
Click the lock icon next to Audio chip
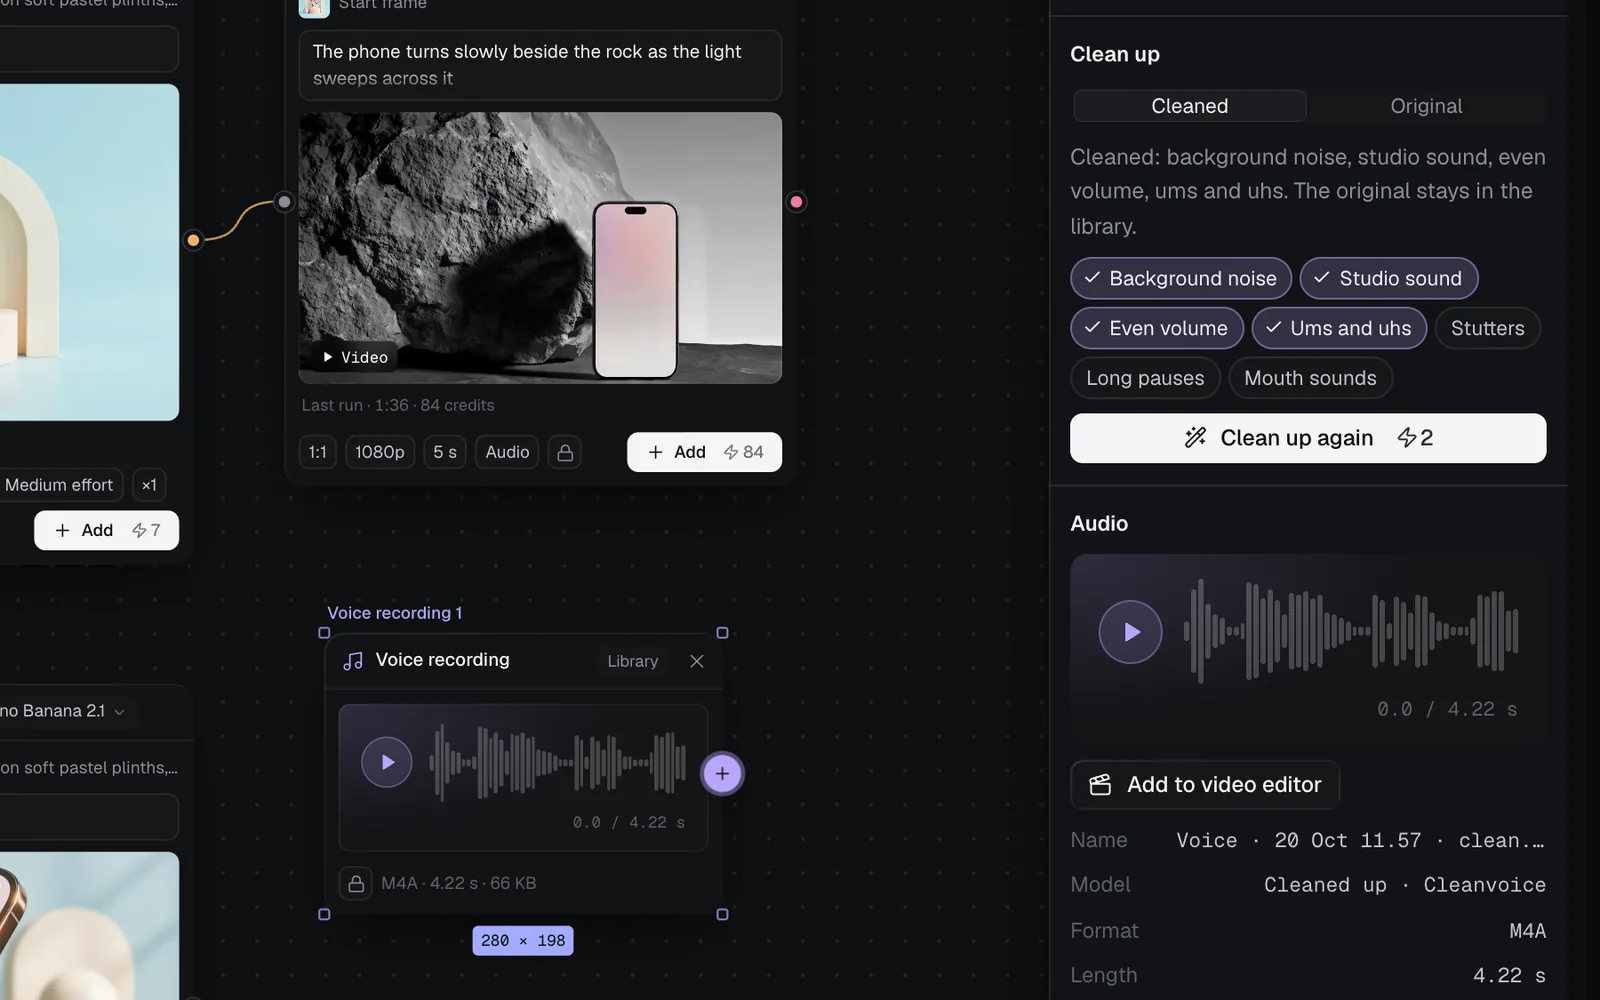tap(565, 452)
